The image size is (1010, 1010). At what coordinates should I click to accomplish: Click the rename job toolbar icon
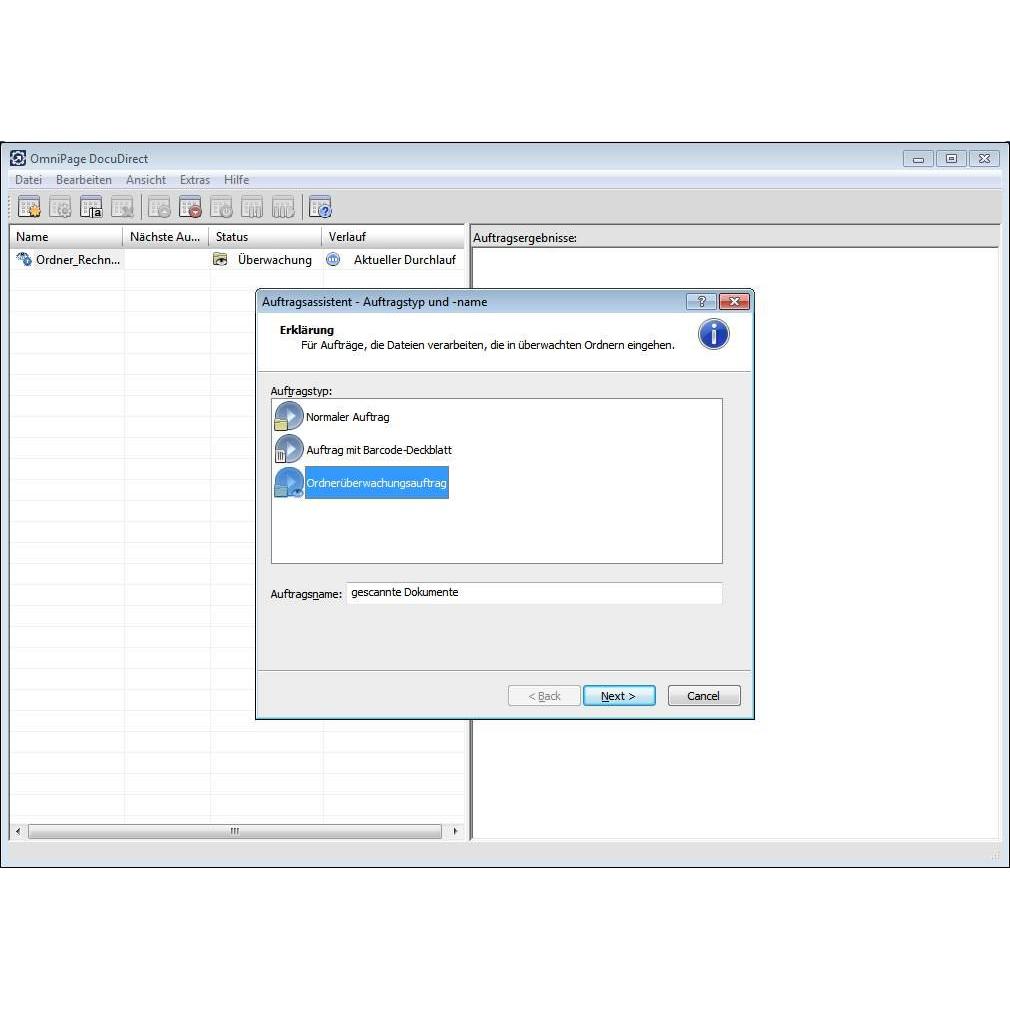click(x=91, y=207)
